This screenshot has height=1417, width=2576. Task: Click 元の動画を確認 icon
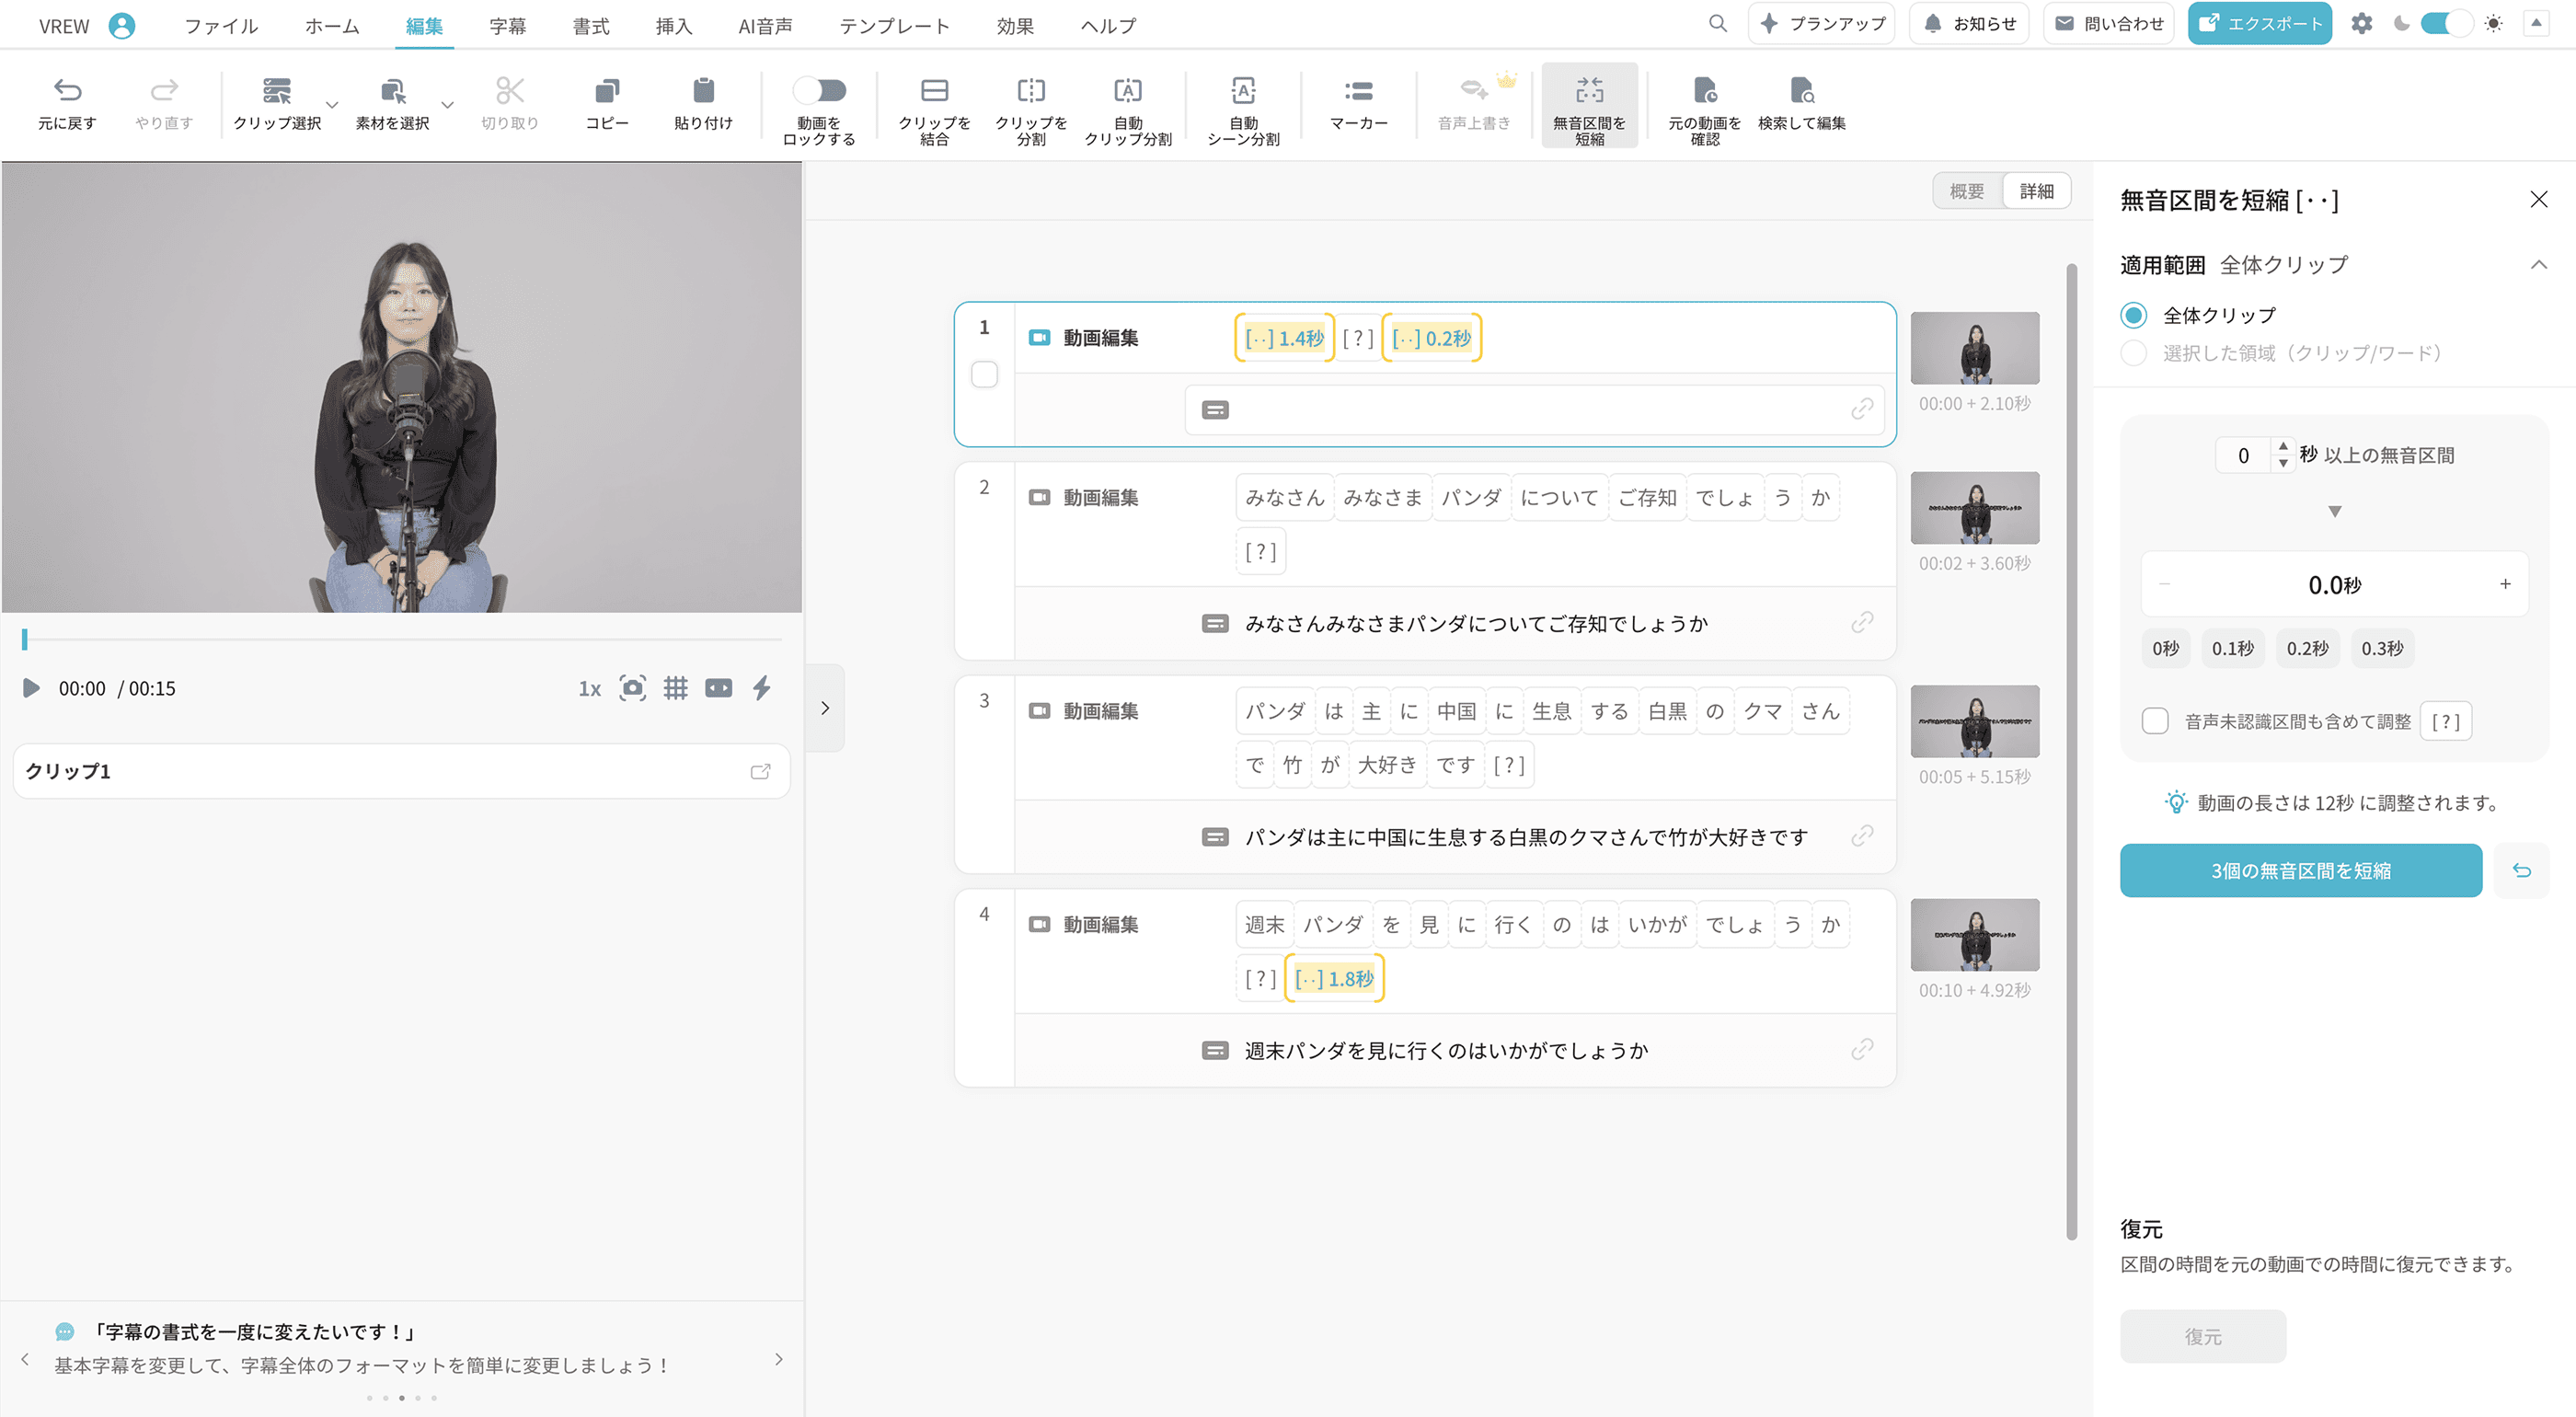coord(1704,92)
